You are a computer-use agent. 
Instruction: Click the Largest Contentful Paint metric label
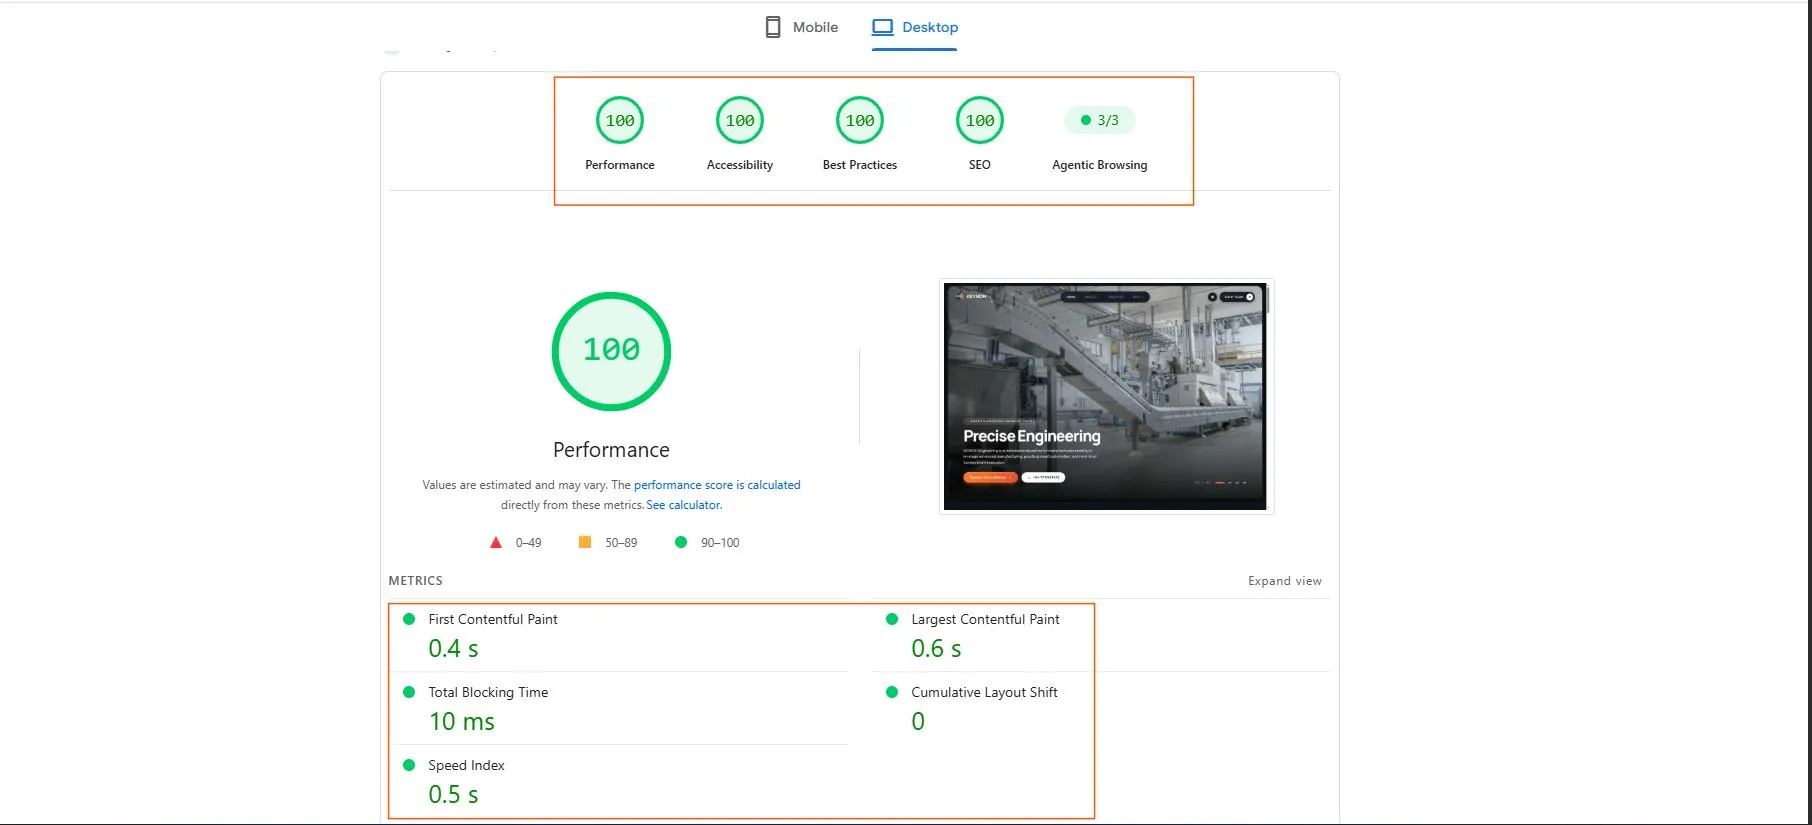(x=985, y=619)
